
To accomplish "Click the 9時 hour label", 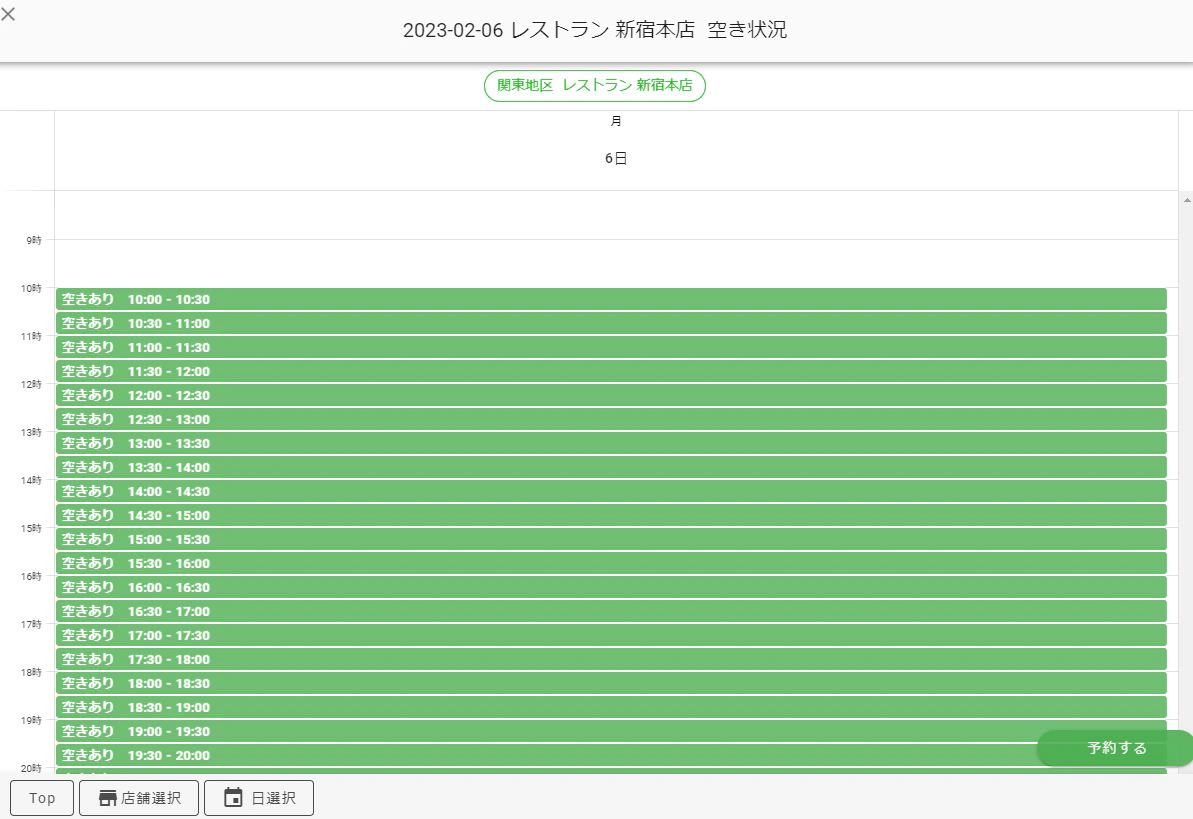I will (x=33, y=241).
